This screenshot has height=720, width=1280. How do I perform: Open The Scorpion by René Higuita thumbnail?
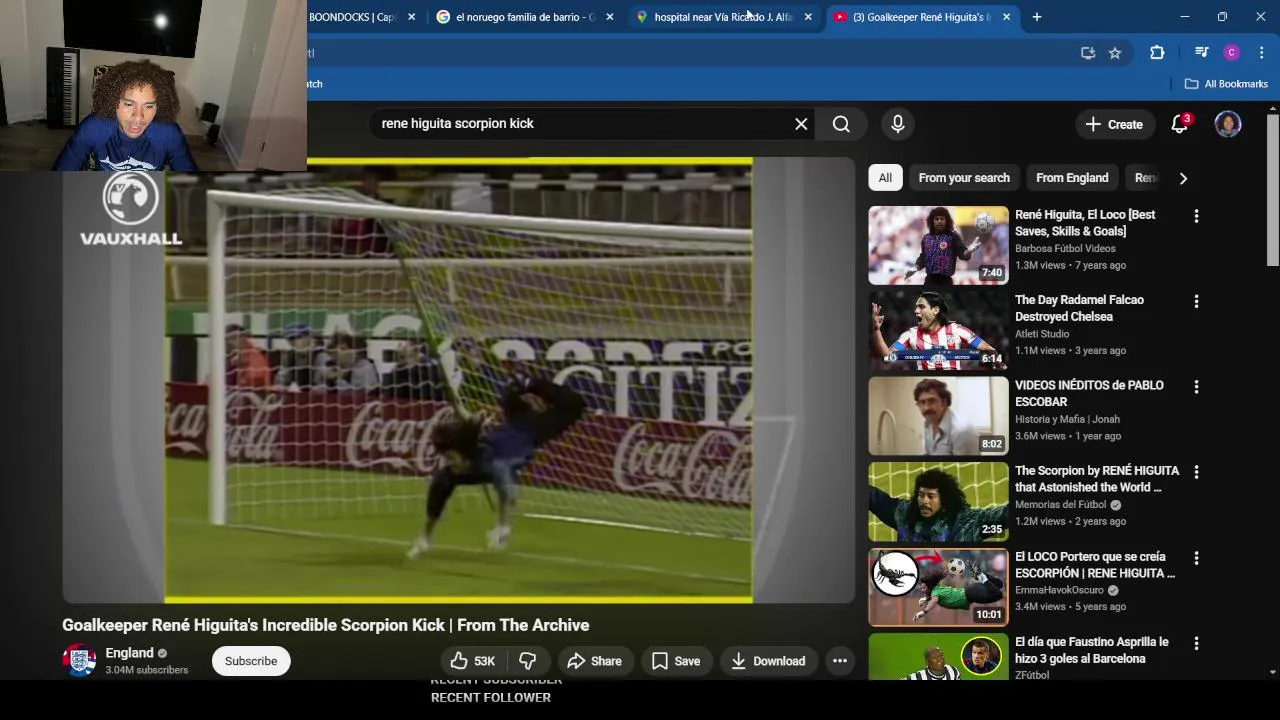938,502
